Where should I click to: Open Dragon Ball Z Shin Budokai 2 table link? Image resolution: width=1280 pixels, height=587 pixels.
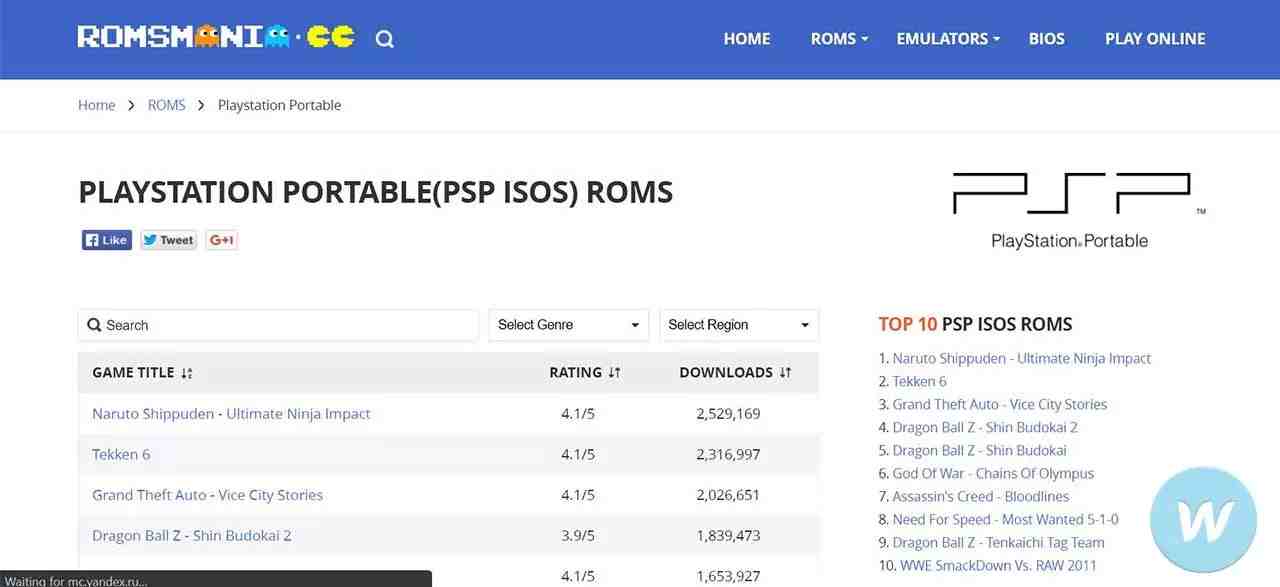click(192, 536)
